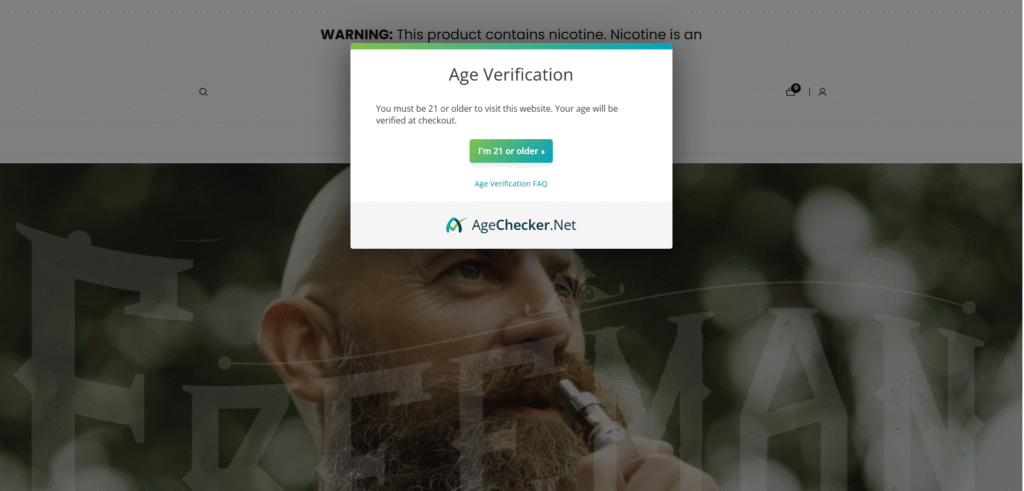Confirm with I'm 21 or older button

pos(511,151)
